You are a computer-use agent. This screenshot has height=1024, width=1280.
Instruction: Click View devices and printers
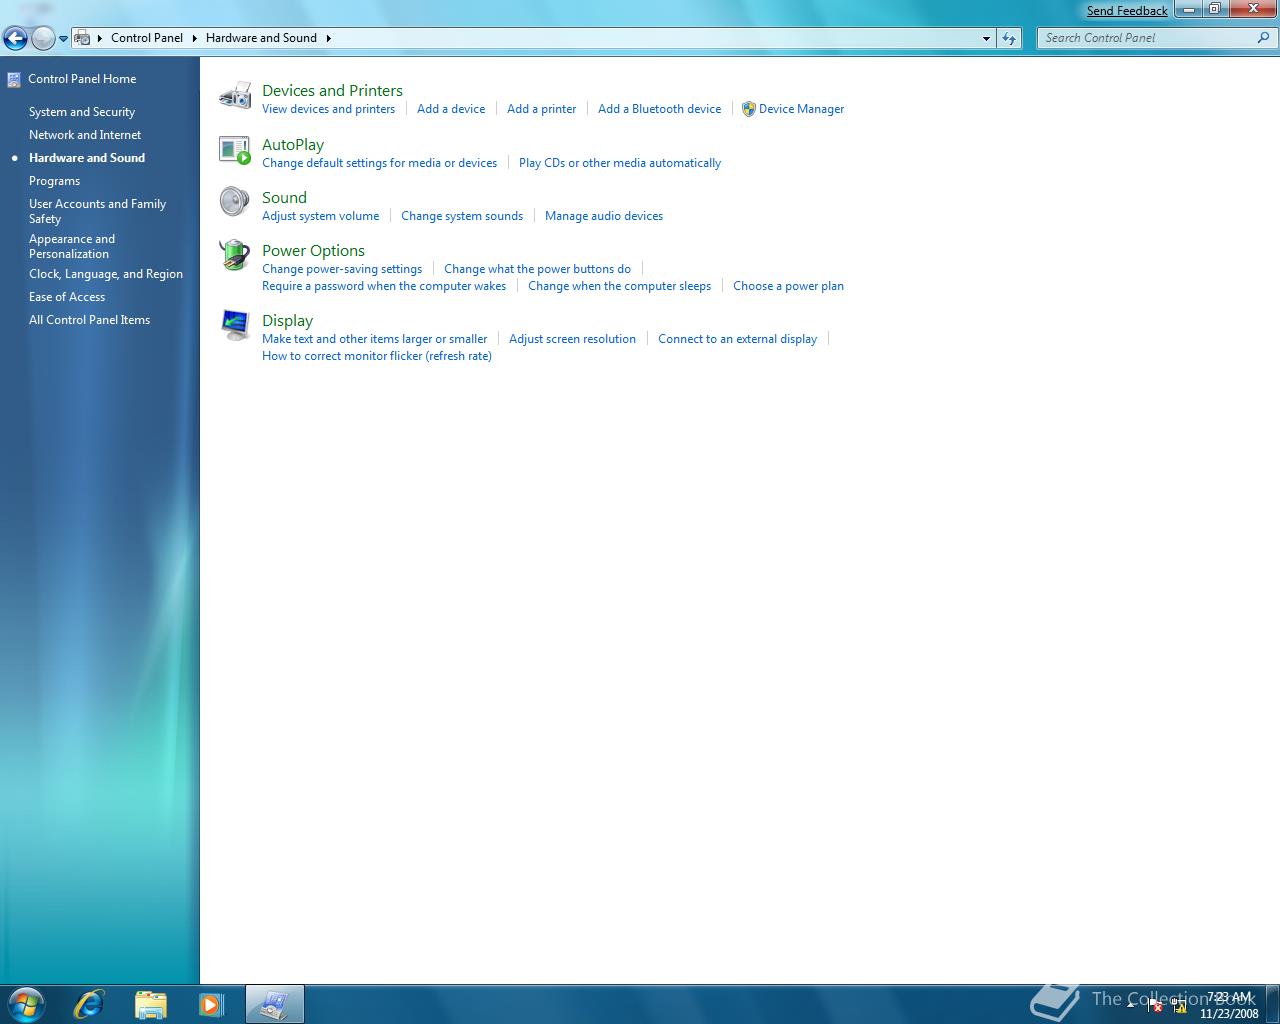328,109
